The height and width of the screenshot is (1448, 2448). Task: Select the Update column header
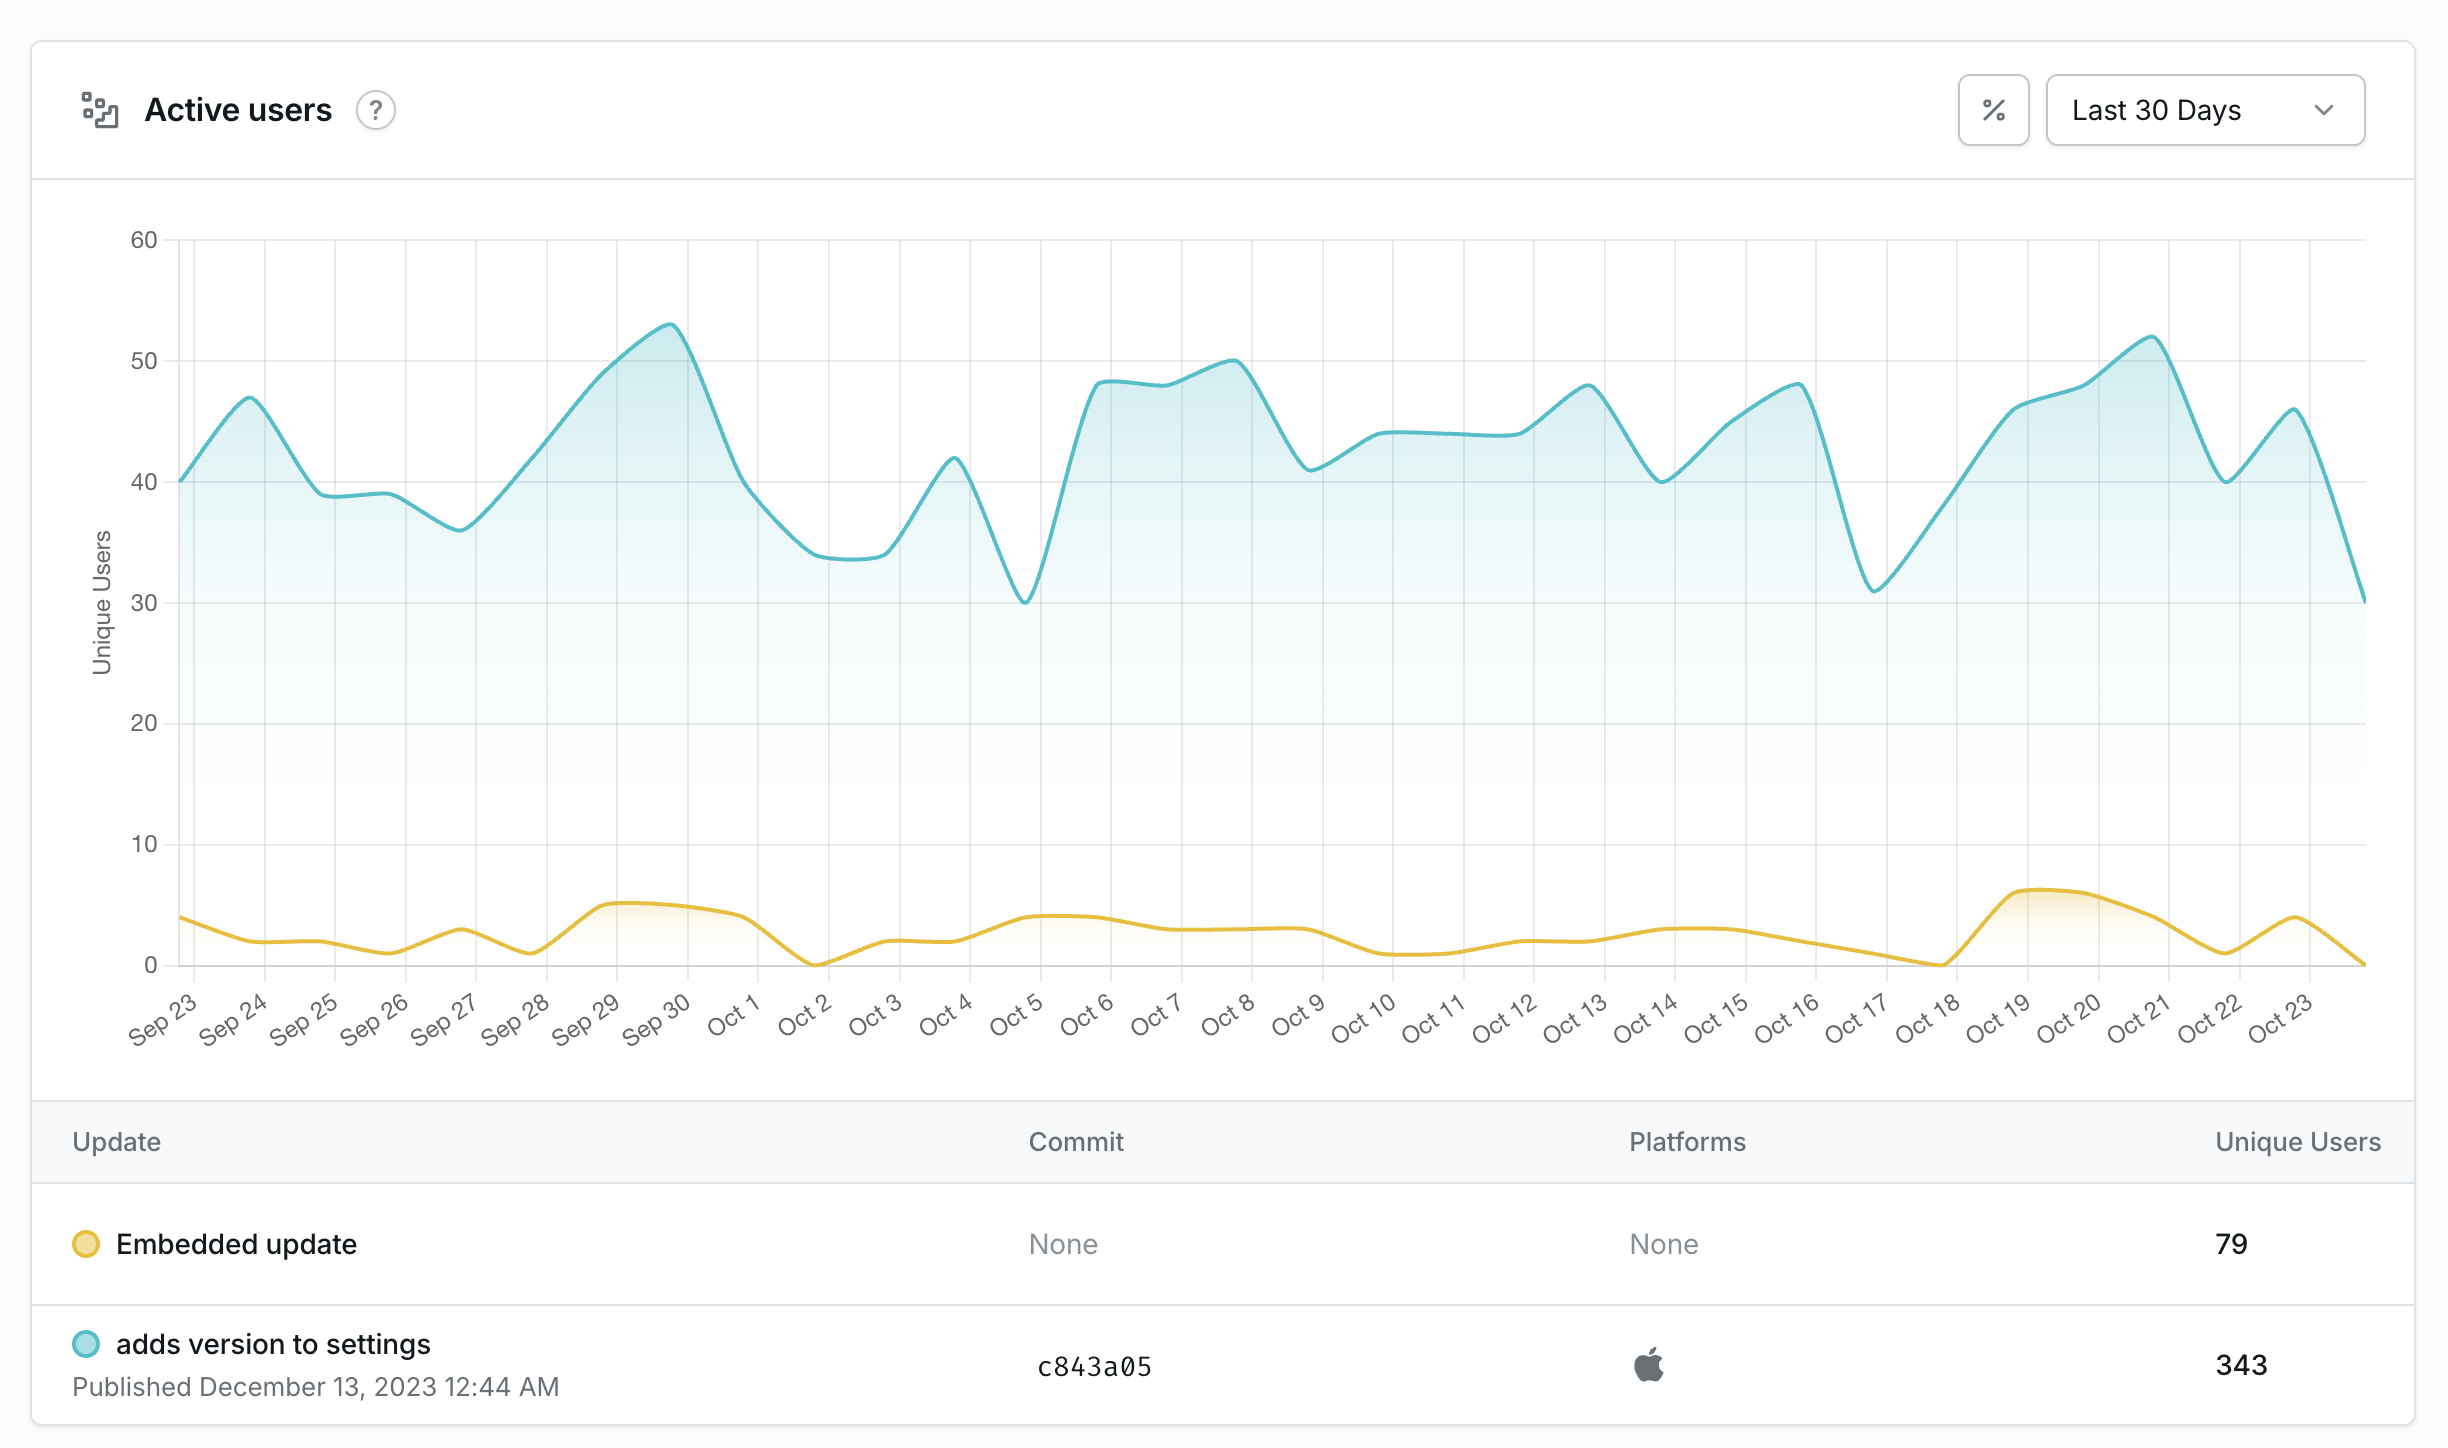tap(116, 1142)
